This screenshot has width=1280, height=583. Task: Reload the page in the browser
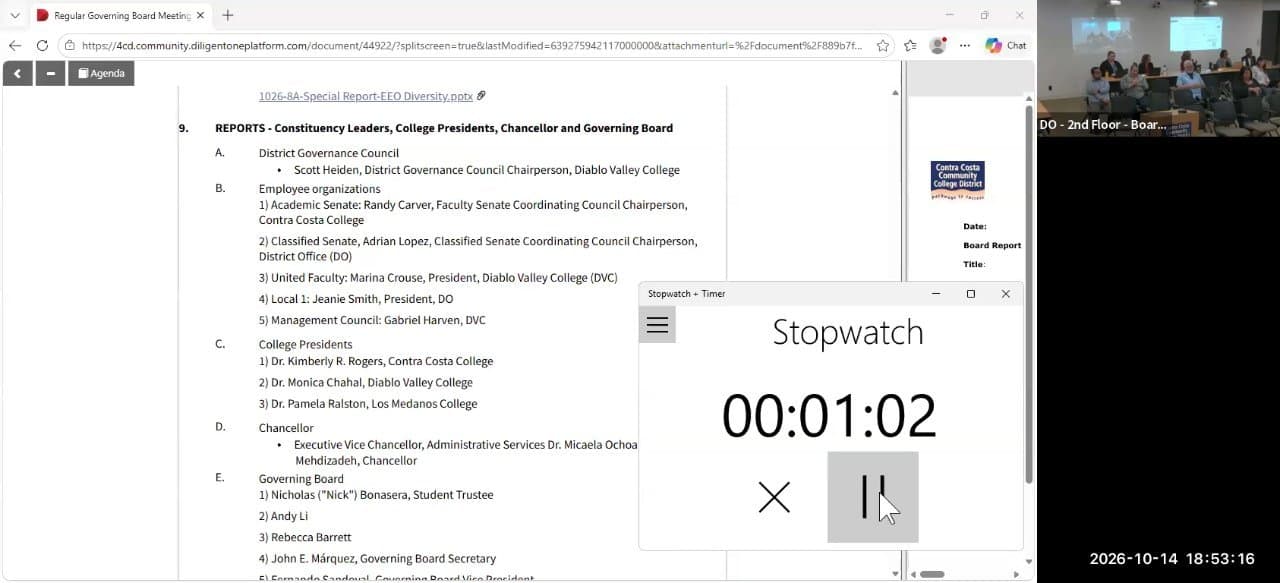pyautogui.click(x=42, y=45)
